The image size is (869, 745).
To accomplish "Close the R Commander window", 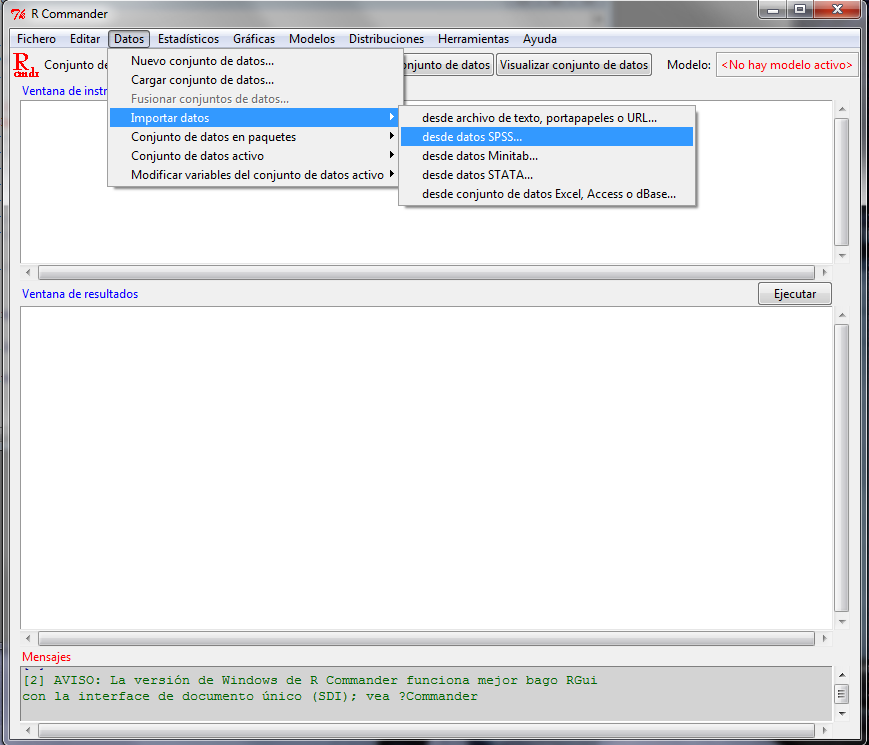I will 837,9.
